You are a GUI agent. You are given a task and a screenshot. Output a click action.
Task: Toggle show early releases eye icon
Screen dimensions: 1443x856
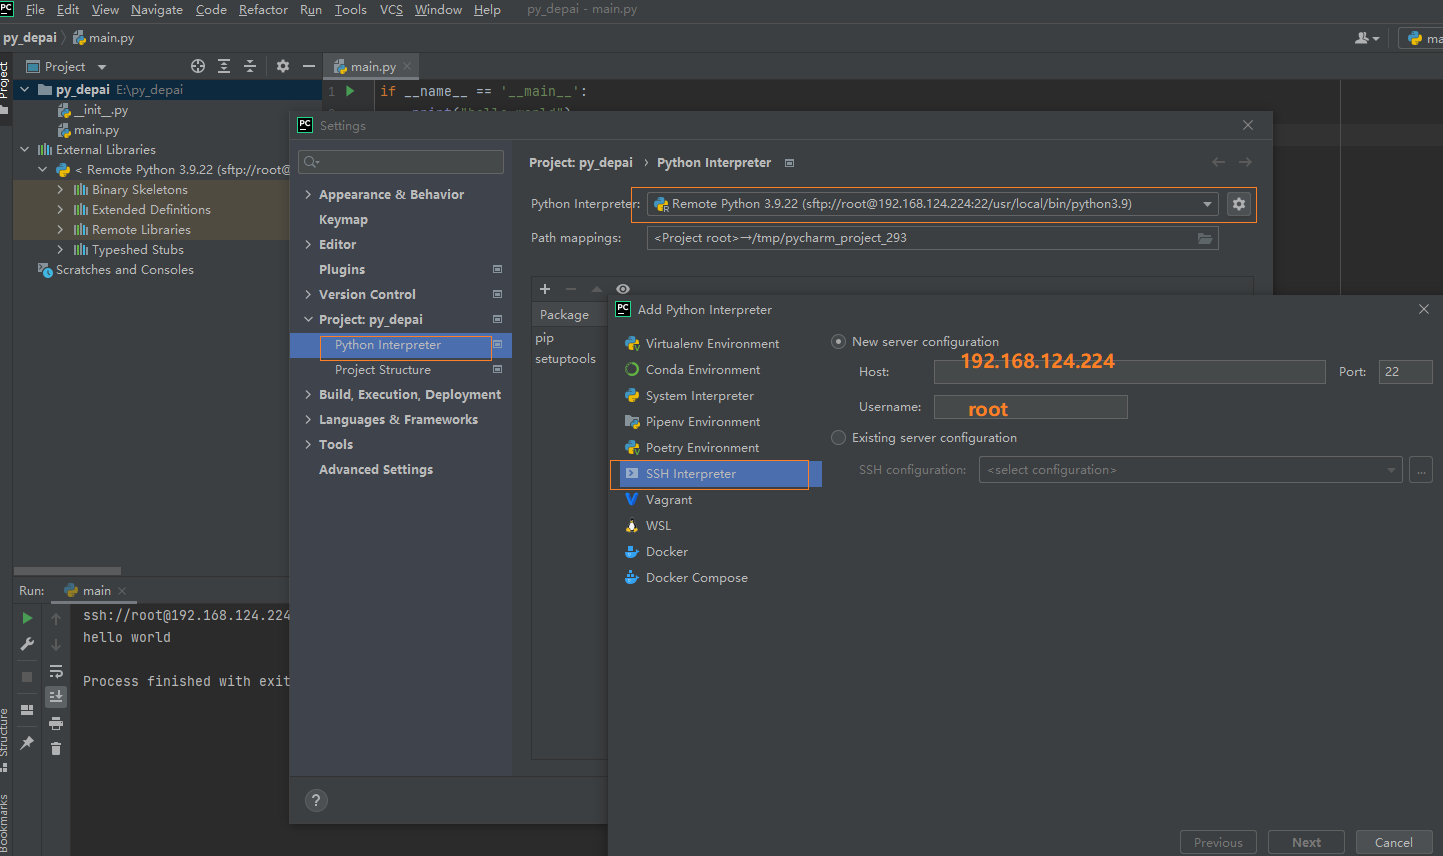(623, 289)
